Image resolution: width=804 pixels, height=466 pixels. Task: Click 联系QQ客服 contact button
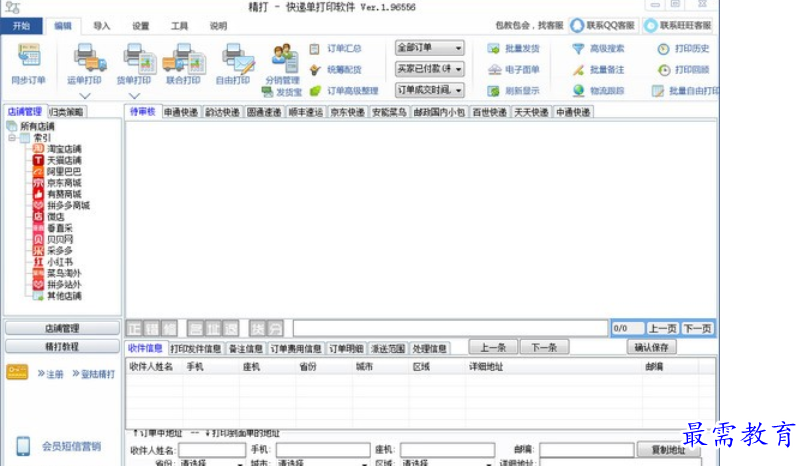tap(604, 25)
